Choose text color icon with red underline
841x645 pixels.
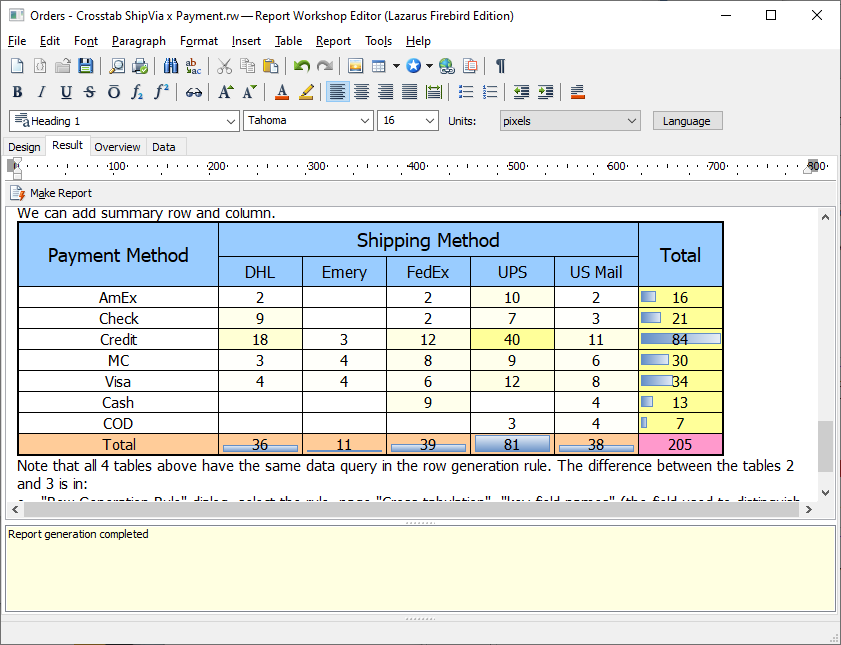282,92
